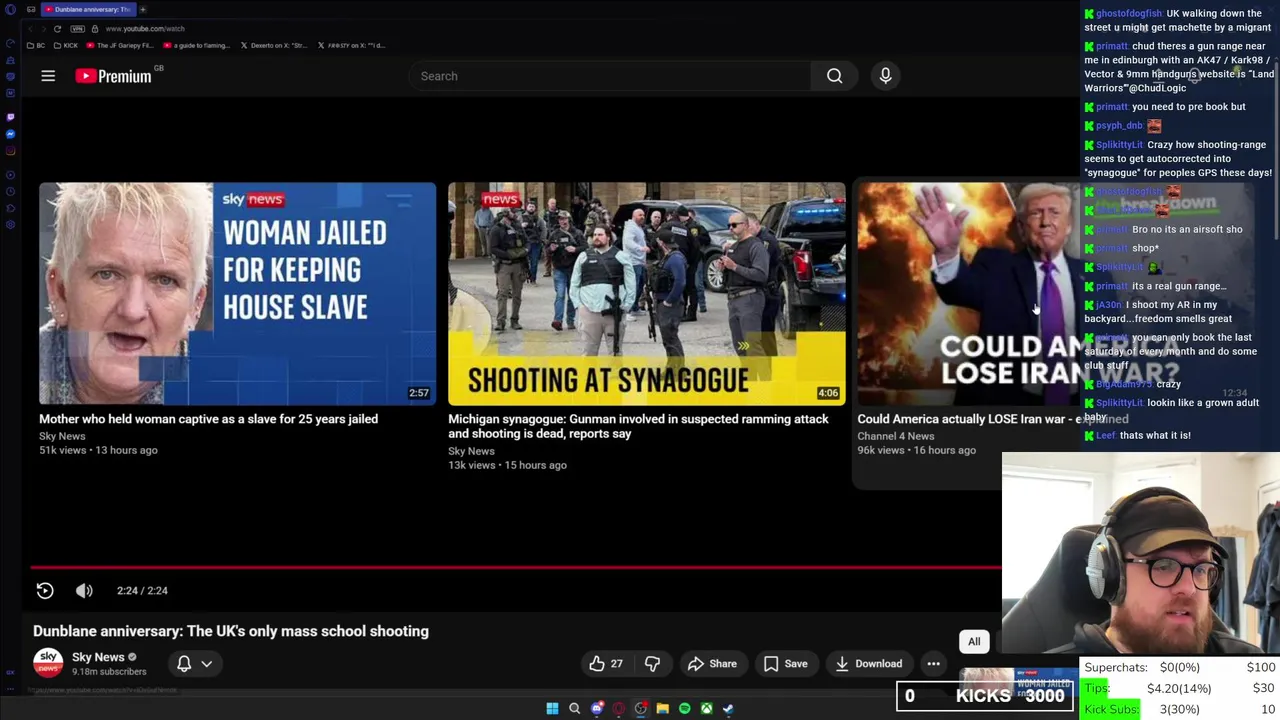Screen dimensions: 1280x720
Task: Open 'Michigan synagogue: Gunman involved' title
Action: [638, 426]
